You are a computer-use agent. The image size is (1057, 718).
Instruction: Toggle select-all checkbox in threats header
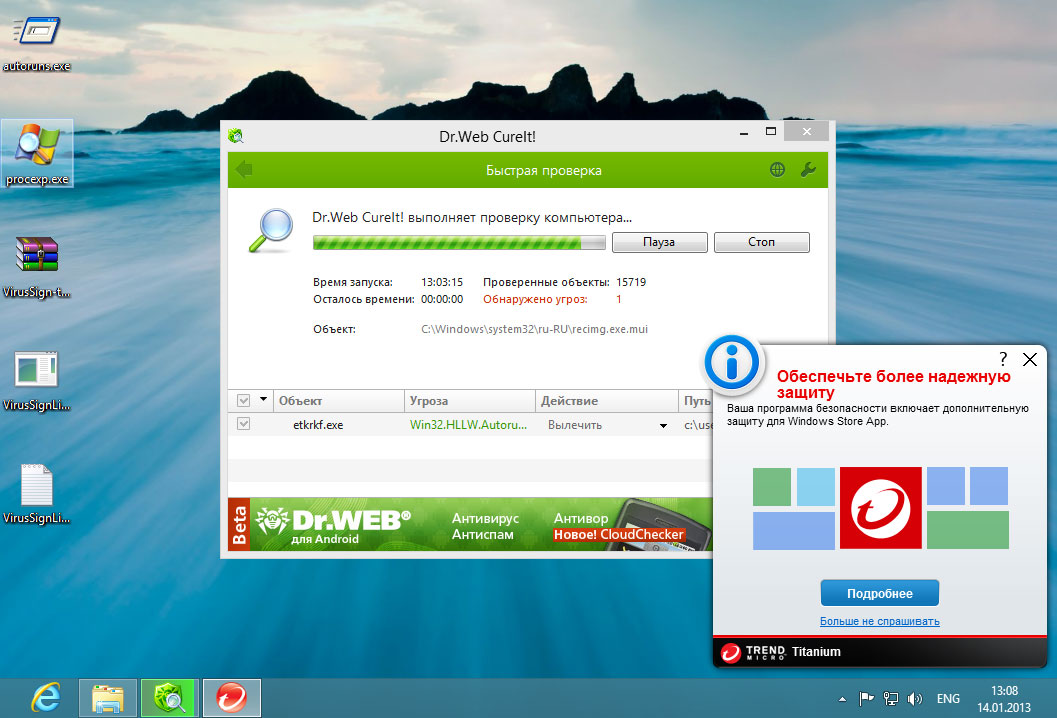pyautogui.click(x=243, y=400)
